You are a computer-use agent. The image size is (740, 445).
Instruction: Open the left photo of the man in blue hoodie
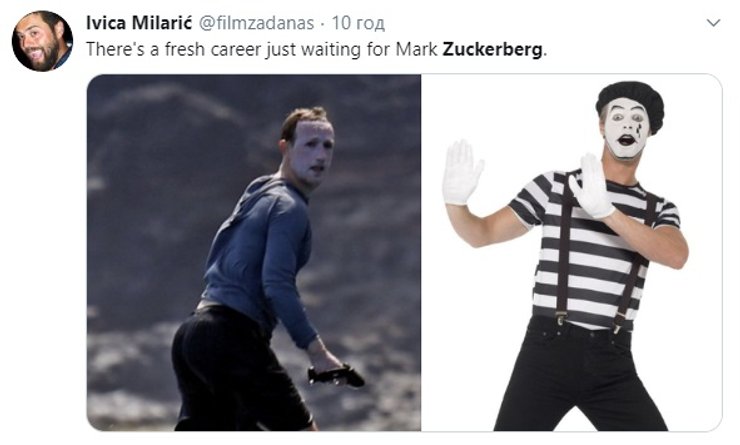coord(254,252)
